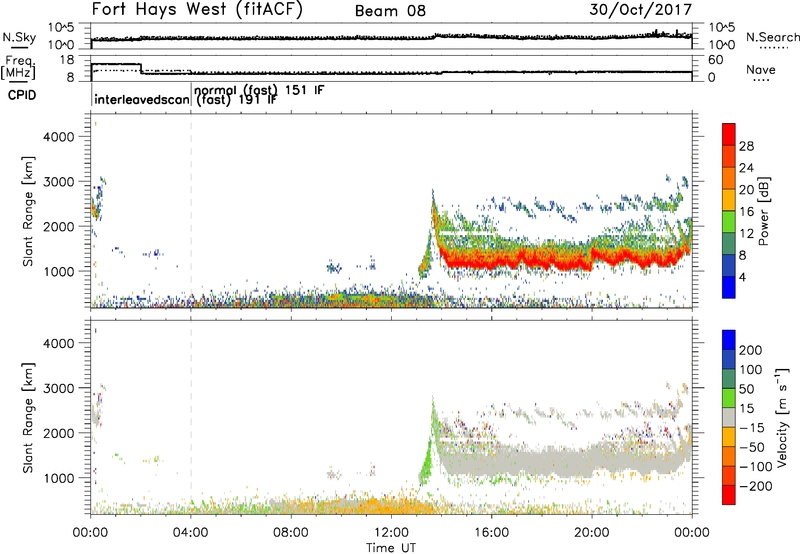The height and width of the screenshot is (554, 800).
Task: Select the yellow −15 to −50 velocity swatch
Action: [729, 437]
